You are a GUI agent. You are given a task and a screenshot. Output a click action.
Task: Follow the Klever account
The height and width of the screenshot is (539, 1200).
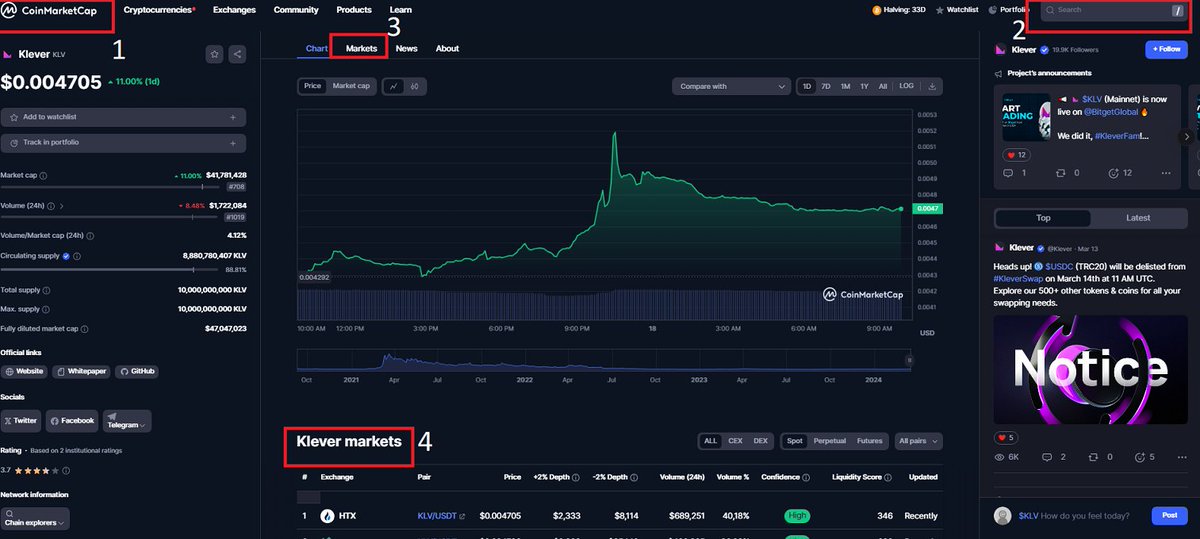click(x=1166, y=49)
